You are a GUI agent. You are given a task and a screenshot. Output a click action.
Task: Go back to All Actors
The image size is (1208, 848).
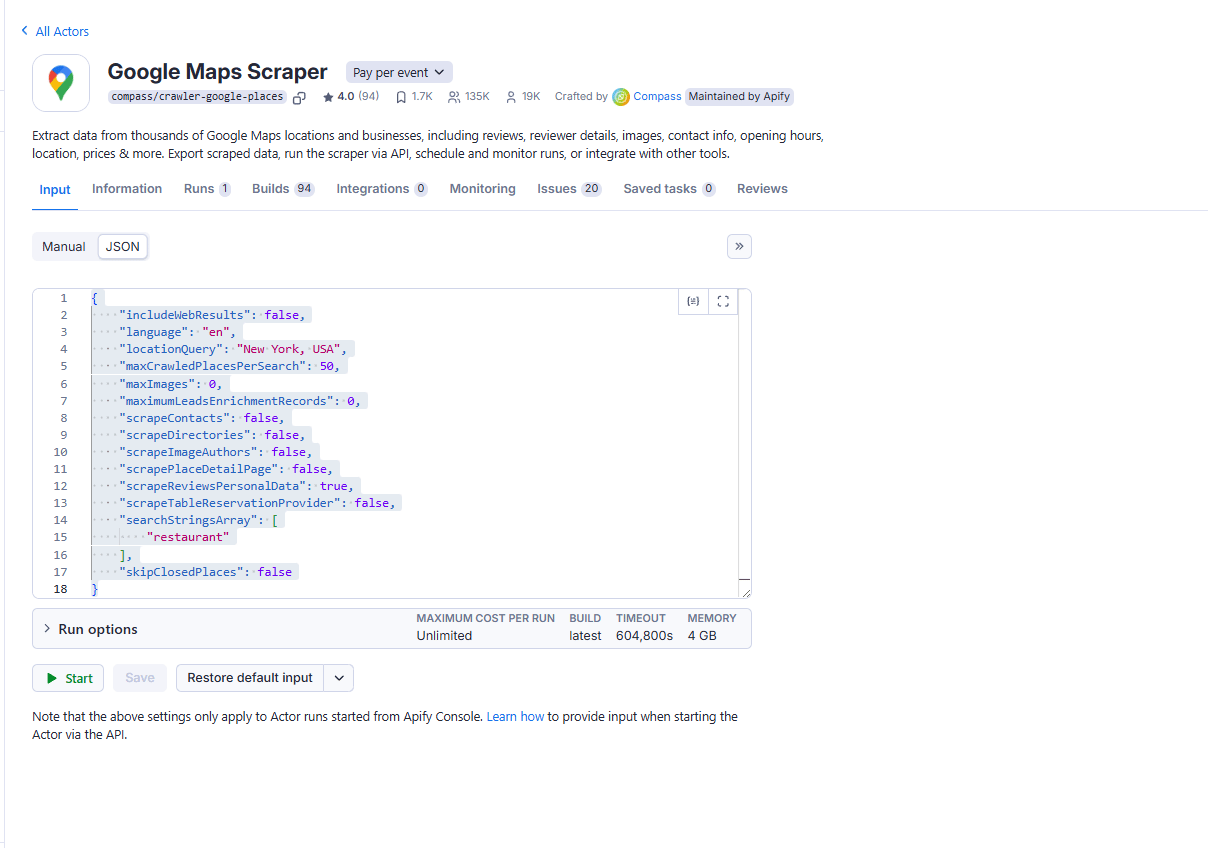coord(55,31)
